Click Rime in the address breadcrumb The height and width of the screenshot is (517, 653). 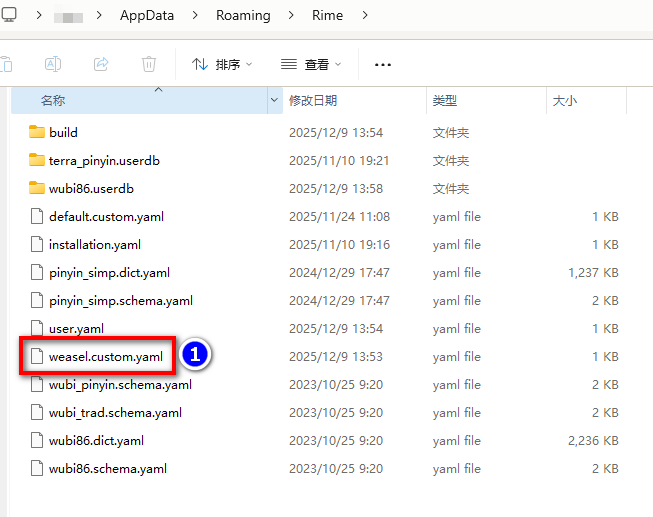click(327, 15)
